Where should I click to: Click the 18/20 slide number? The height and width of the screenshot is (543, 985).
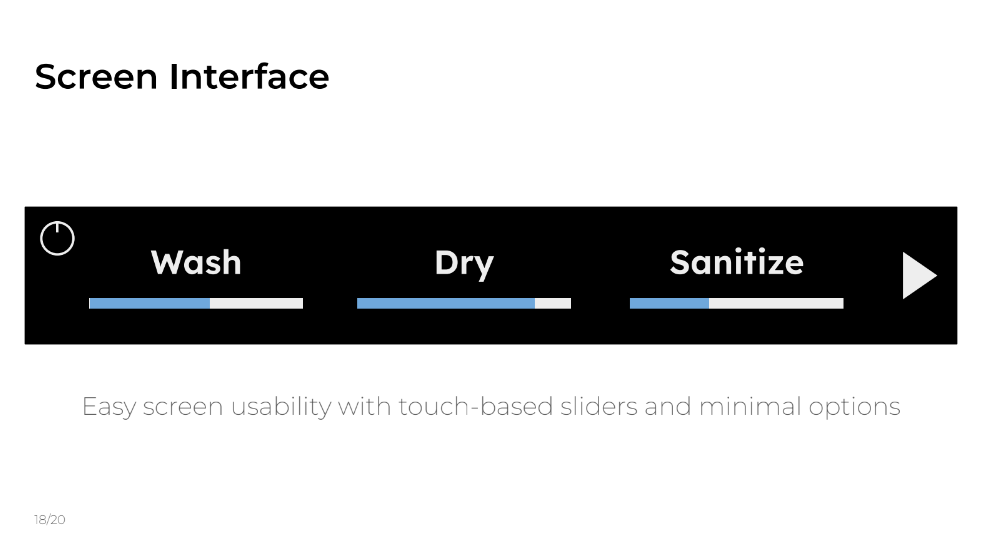click(49, 520)
